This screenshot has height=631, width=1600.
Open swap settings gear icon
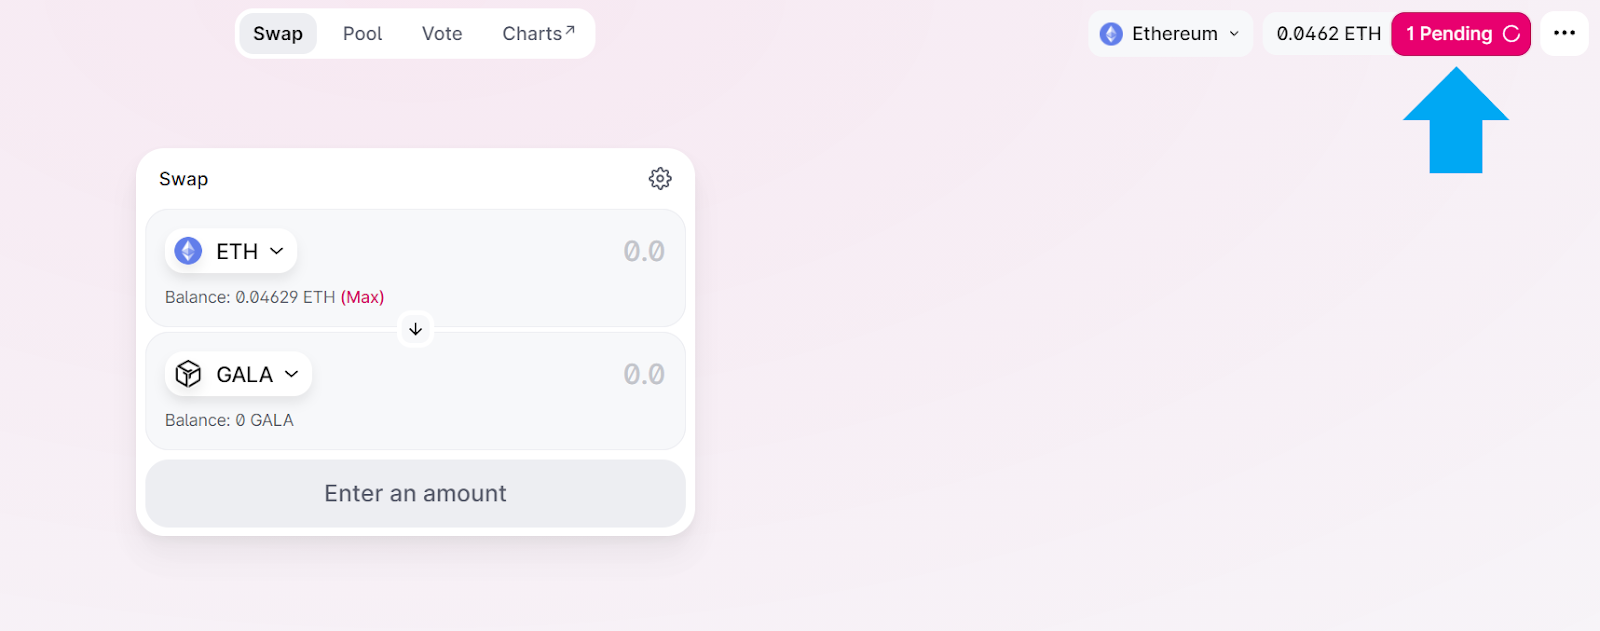coord(660,179)
